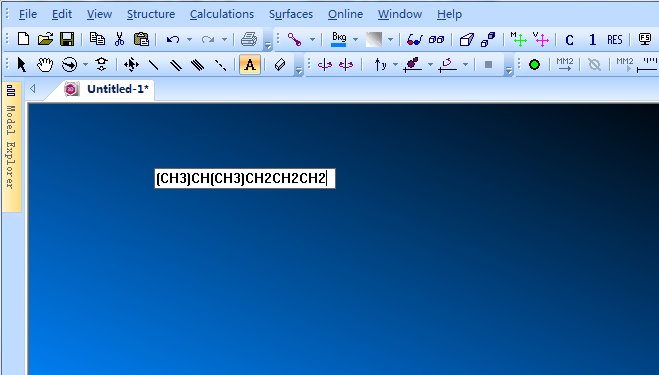The image size is (659, 375).
Task: Click the gray gradient background effect swatch
Action: [374, 40]
